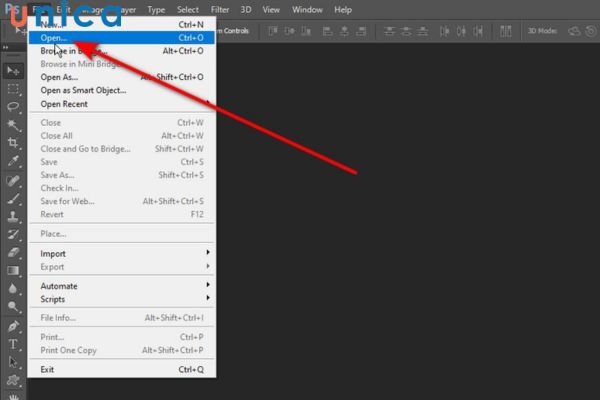Click Distribute Bottom Edges icon

point(422,31)
